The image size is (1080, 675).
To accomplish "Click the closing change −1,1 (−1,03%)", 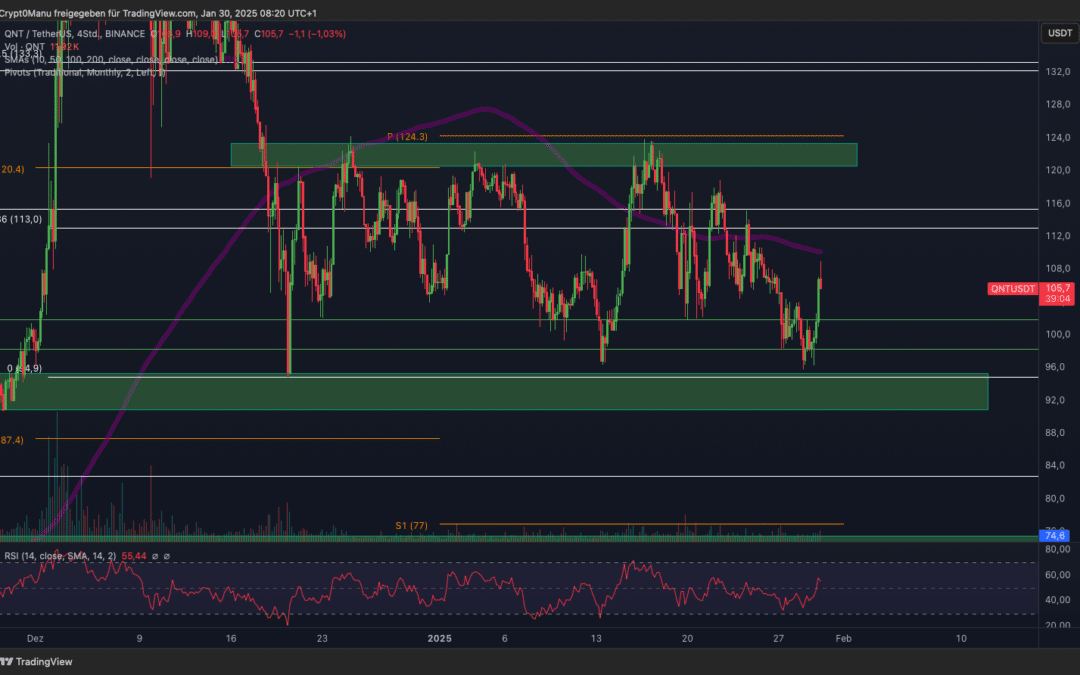I will 317,34.
